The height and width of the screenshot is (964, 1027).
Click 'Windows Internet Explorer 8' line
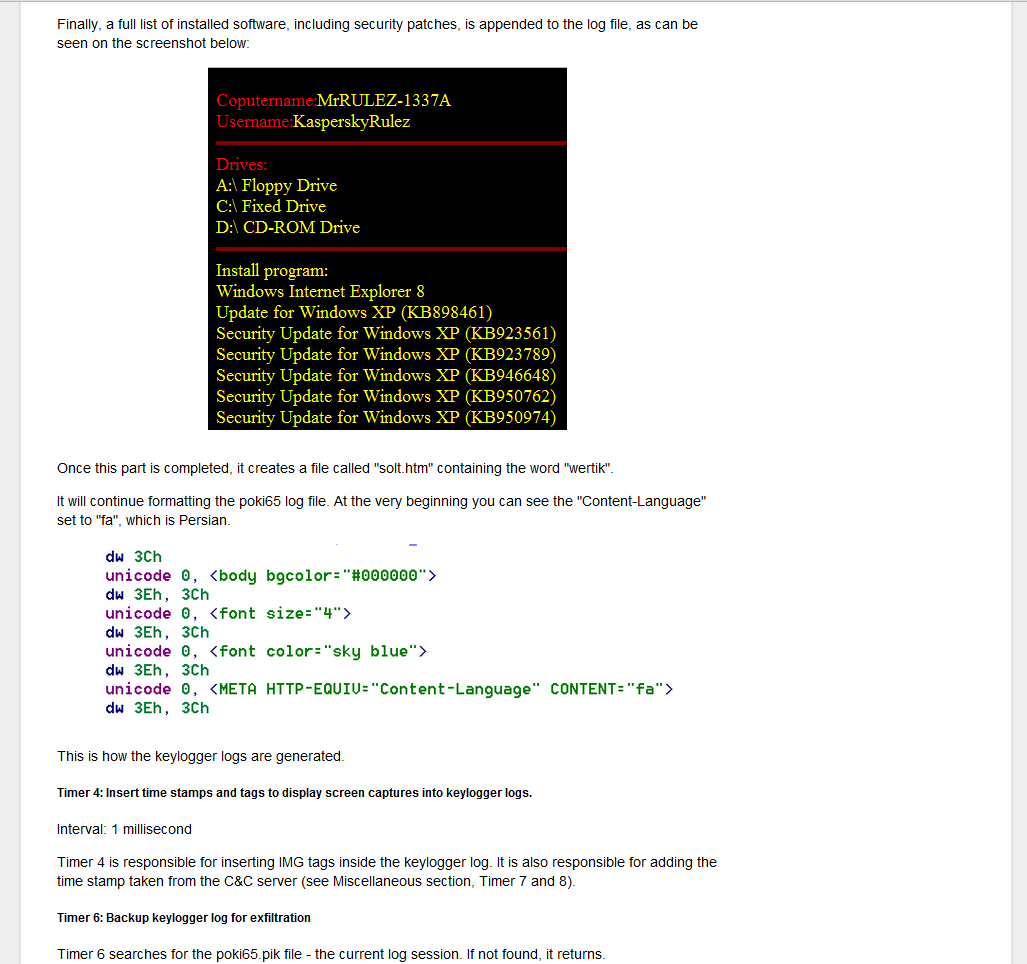coord(320,291)
